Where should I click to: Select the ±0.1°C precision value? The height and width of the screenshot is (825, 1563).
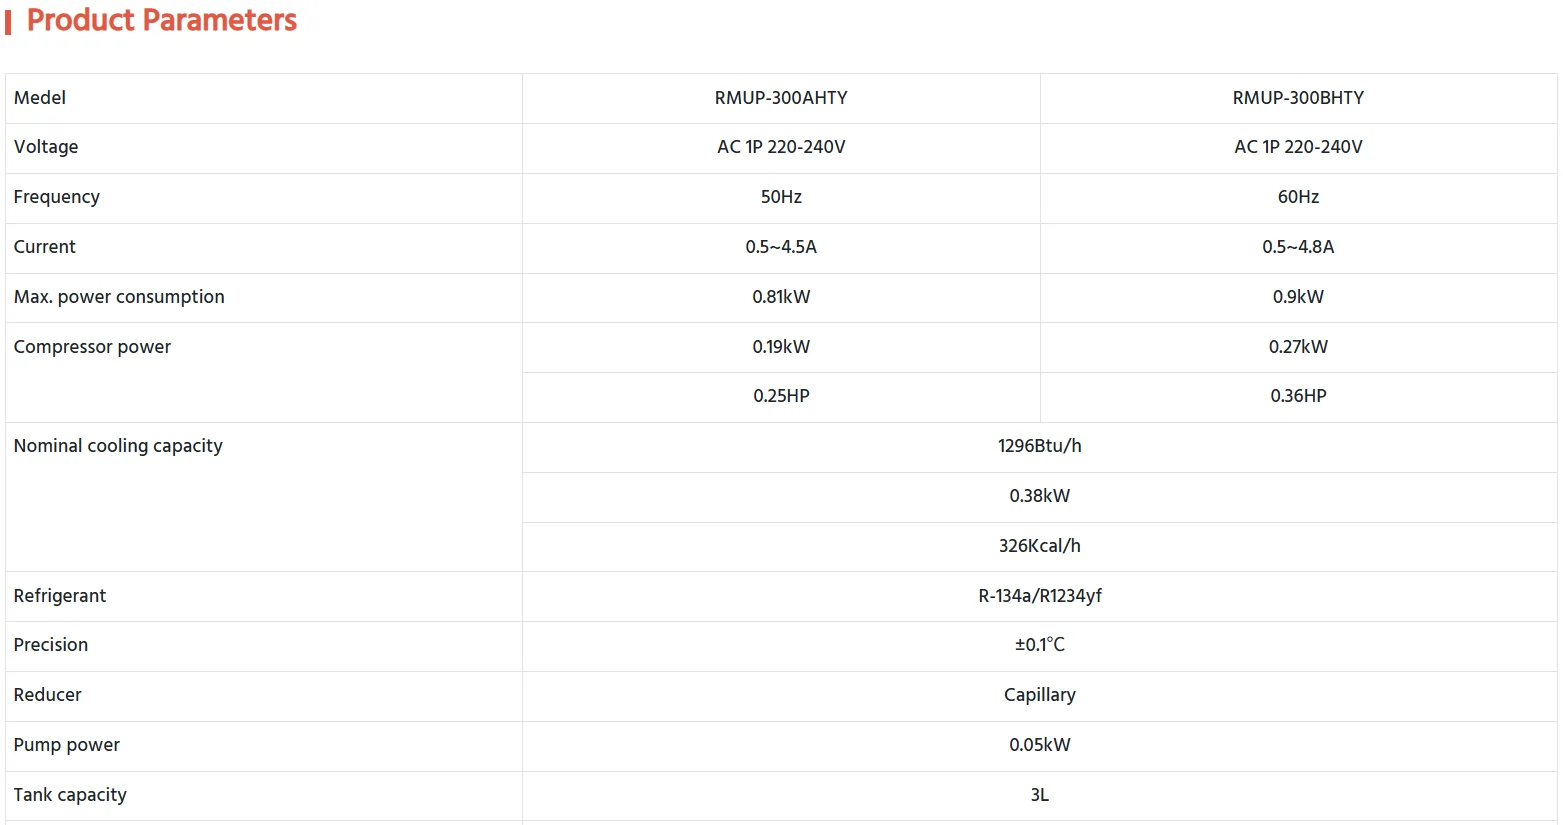pos(1039,645)
